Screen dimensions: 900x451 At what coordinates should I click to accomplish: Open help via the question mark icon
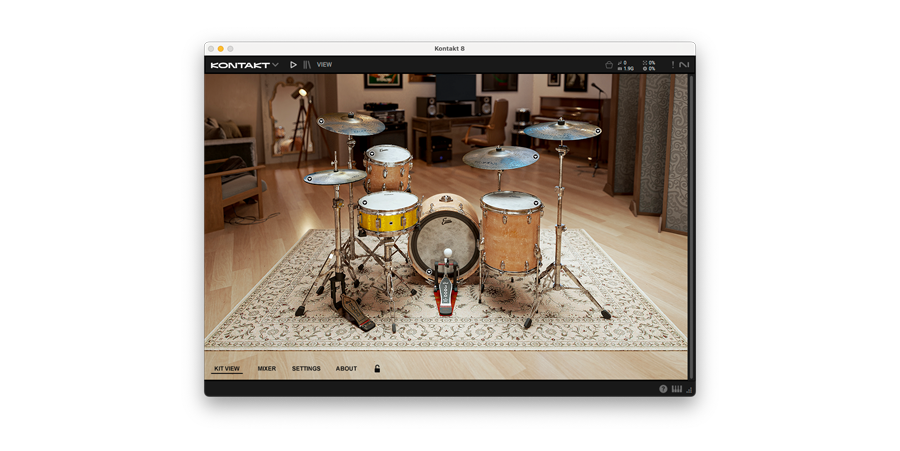coord(663,389)
